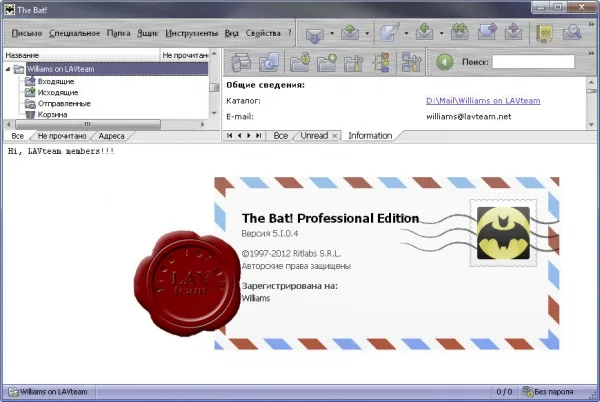
Task: Switch to the Все folder-pane tab
Action: [x=17, y=136]
